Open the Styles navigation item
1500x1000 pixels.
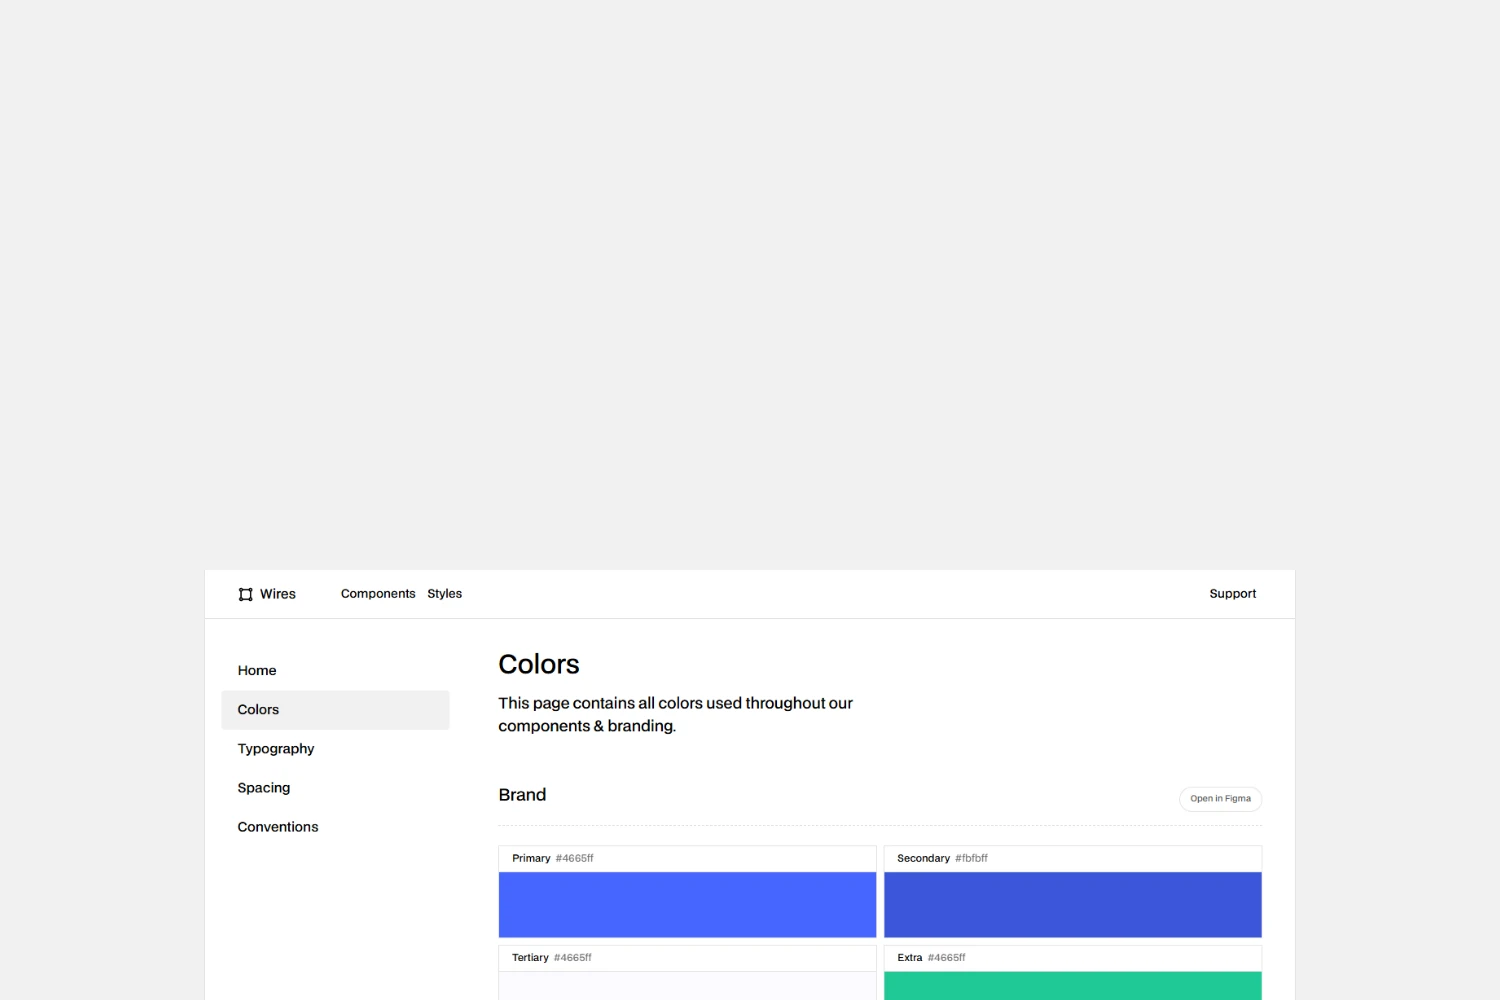pos(444,593)
